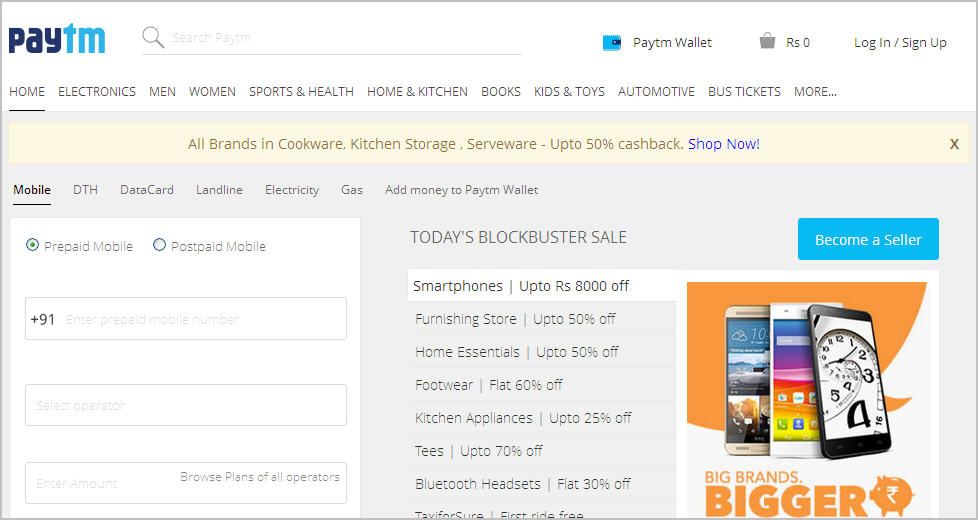Viewport: 978px width, 520px height.
Task: Open Add money to Paytm Wallet tab
Action: [462, 190]
